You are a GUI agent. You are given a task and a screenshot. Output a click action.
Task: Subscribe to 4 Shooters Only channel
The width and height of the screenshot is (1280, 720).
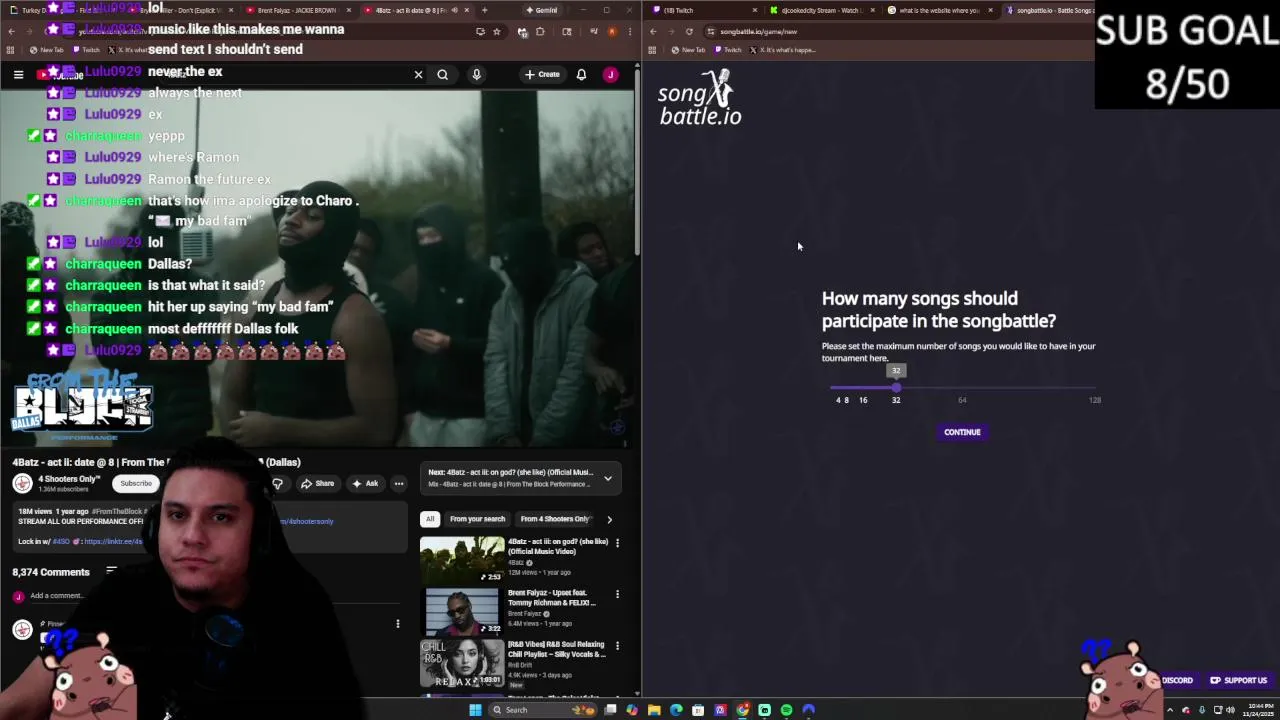tap(136, 483)
